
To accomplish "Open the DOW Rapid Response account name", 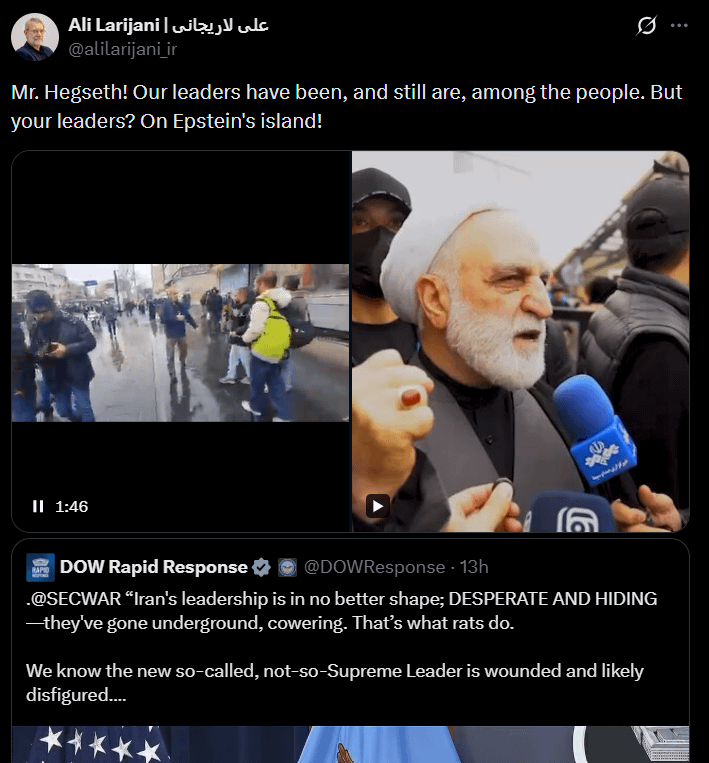I will (153, 567).
